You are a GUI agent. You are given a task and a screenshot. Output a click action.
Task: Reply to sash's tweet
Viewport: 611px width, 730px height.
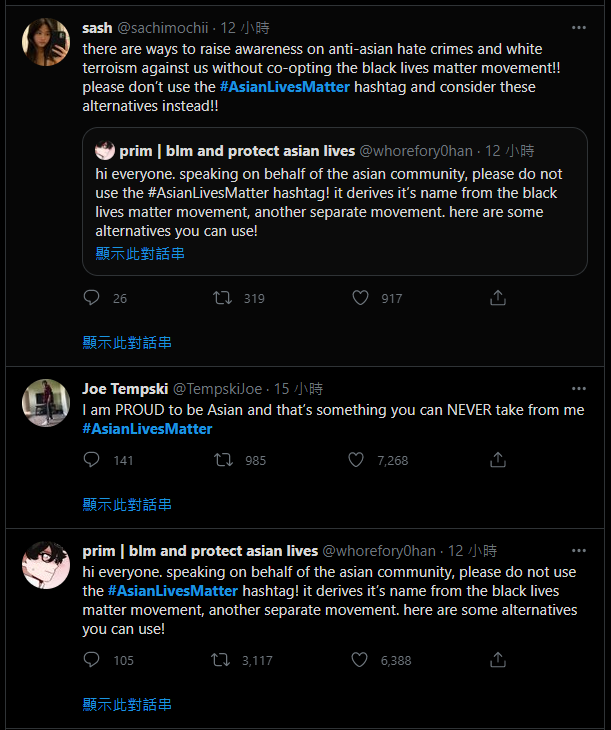92,298
